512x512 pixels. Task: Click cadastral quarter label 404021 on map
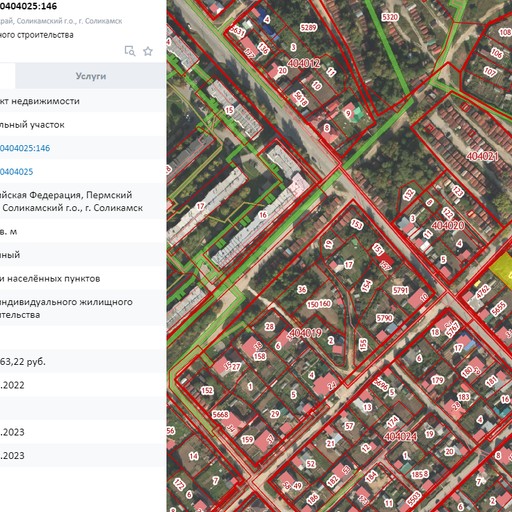[482, 156]
